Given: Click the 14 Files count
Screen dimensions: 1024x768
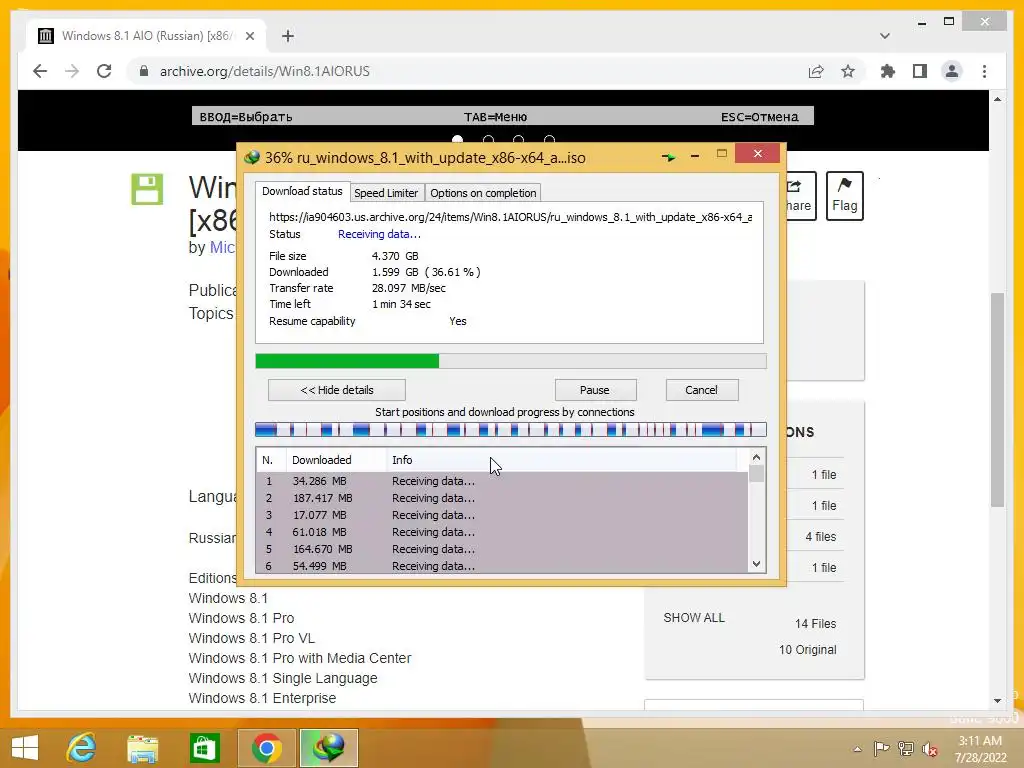Looking at the screenshot, I should (816, 624).
